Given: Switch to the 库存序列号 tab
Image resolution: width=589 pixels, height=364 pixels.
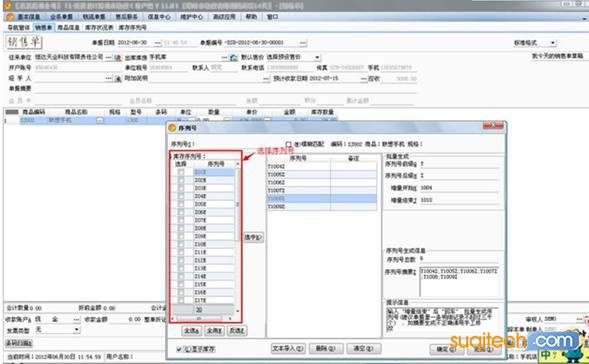Looking at the screenshot, I should (x=133, y=27).
